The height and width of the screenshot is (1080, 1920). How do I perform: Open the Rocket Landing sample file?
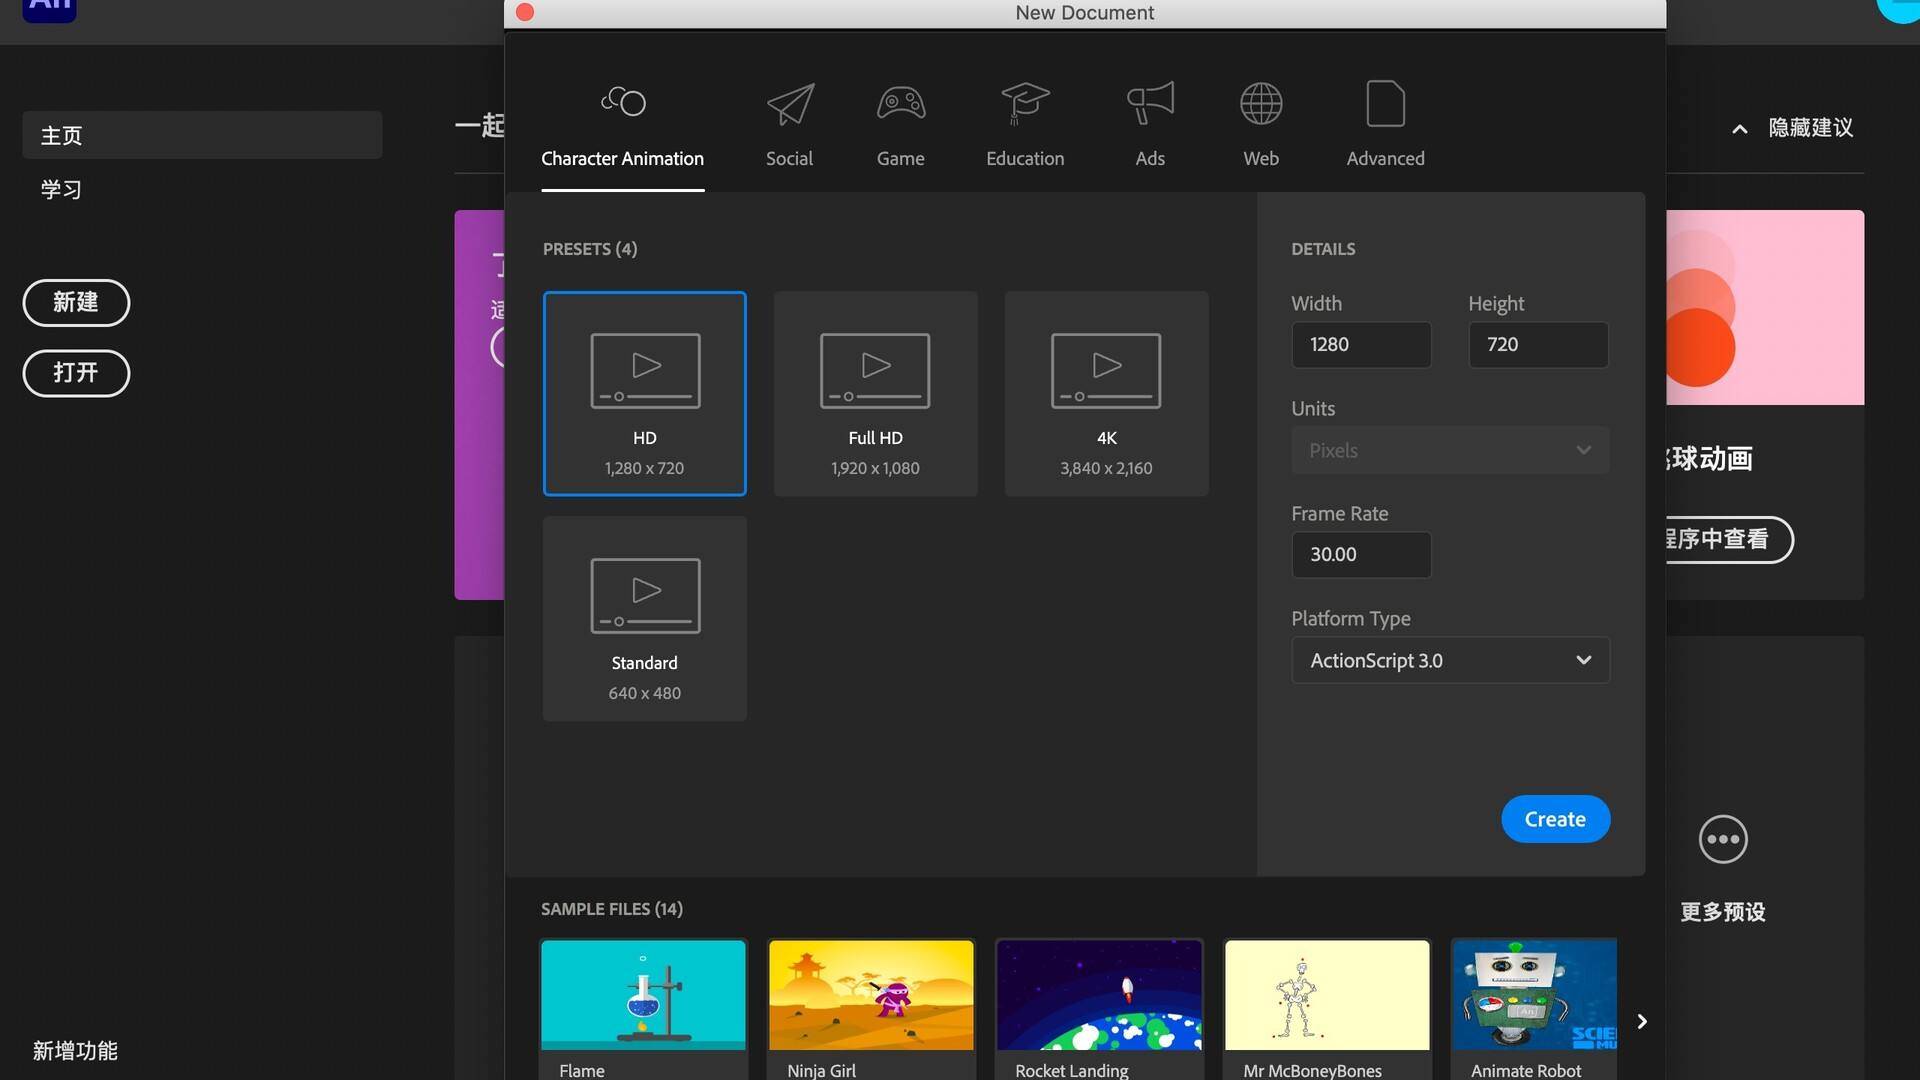point(1098,995)
